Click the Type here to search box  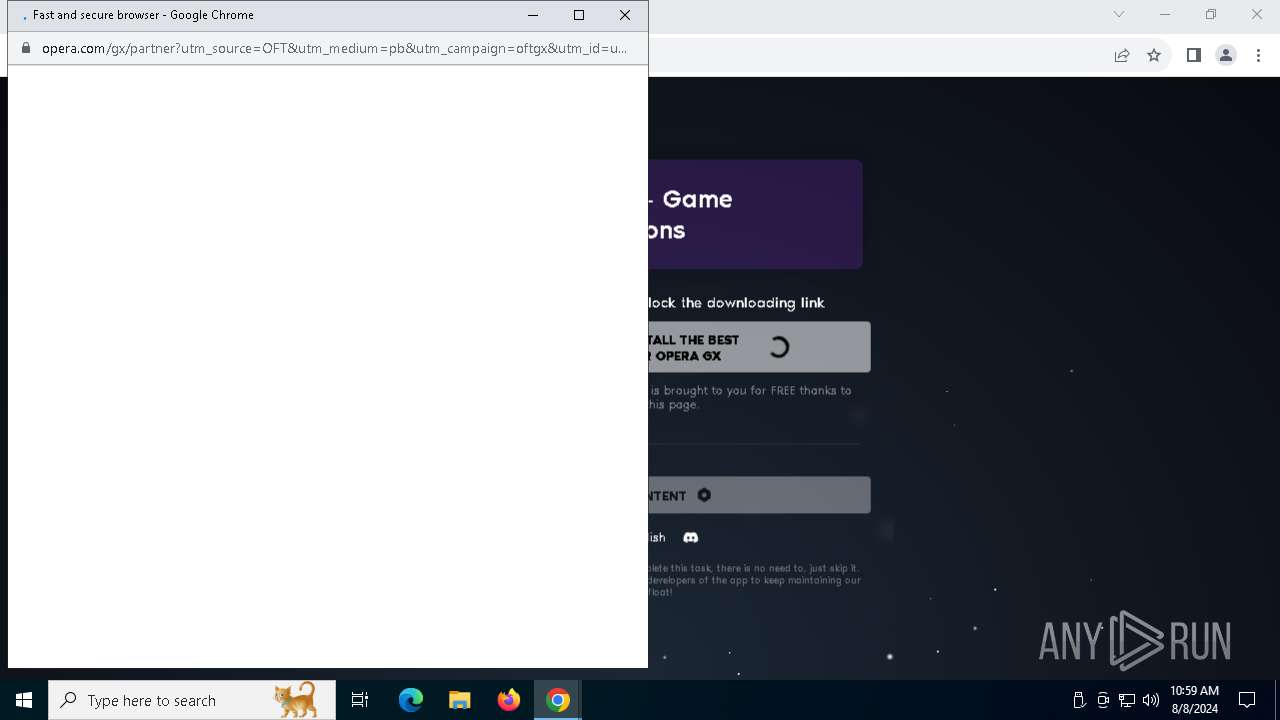click(x=192, y=700)
